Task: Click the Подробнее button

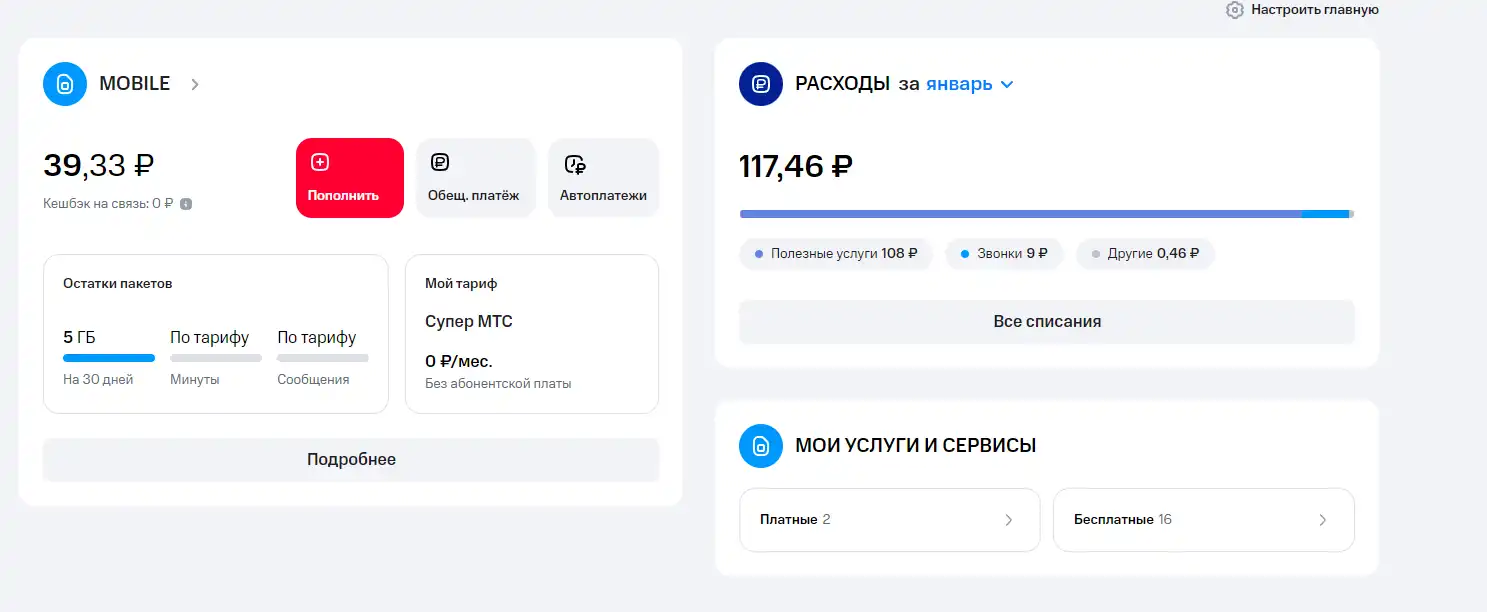Action: [x=351, y=460]
